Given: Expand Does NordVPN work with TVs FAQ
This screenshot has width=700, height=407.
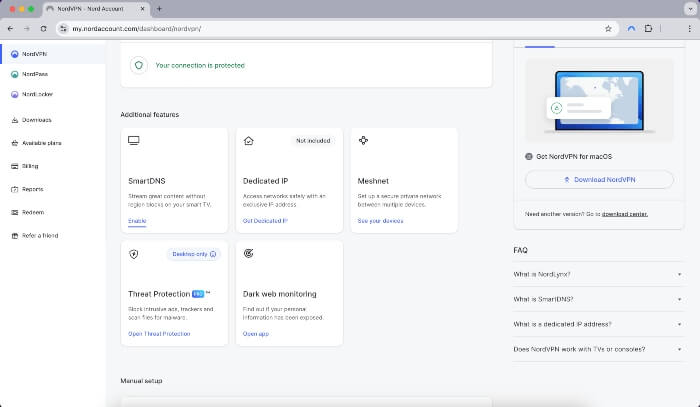Looking at the screenshot, I should pyautogui.click(x=598, y=349).
